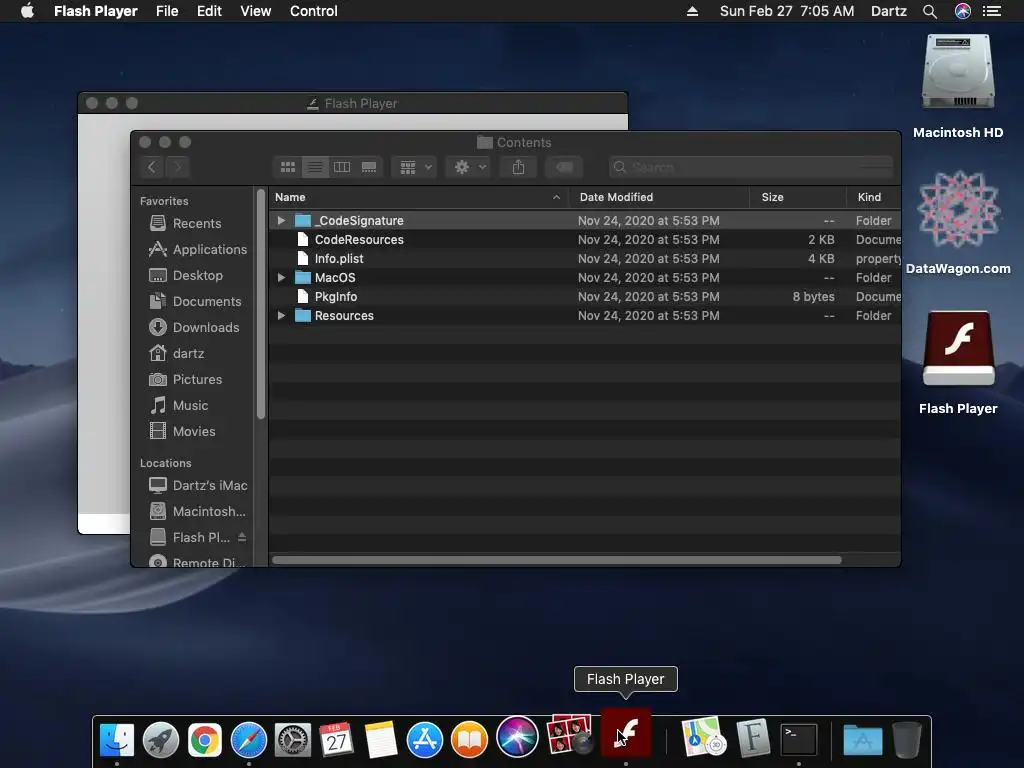Open the Action gear dropdown menu
Image resolution: width=1024 pixels, height=768 pixels.
click(x=469, y=167)
